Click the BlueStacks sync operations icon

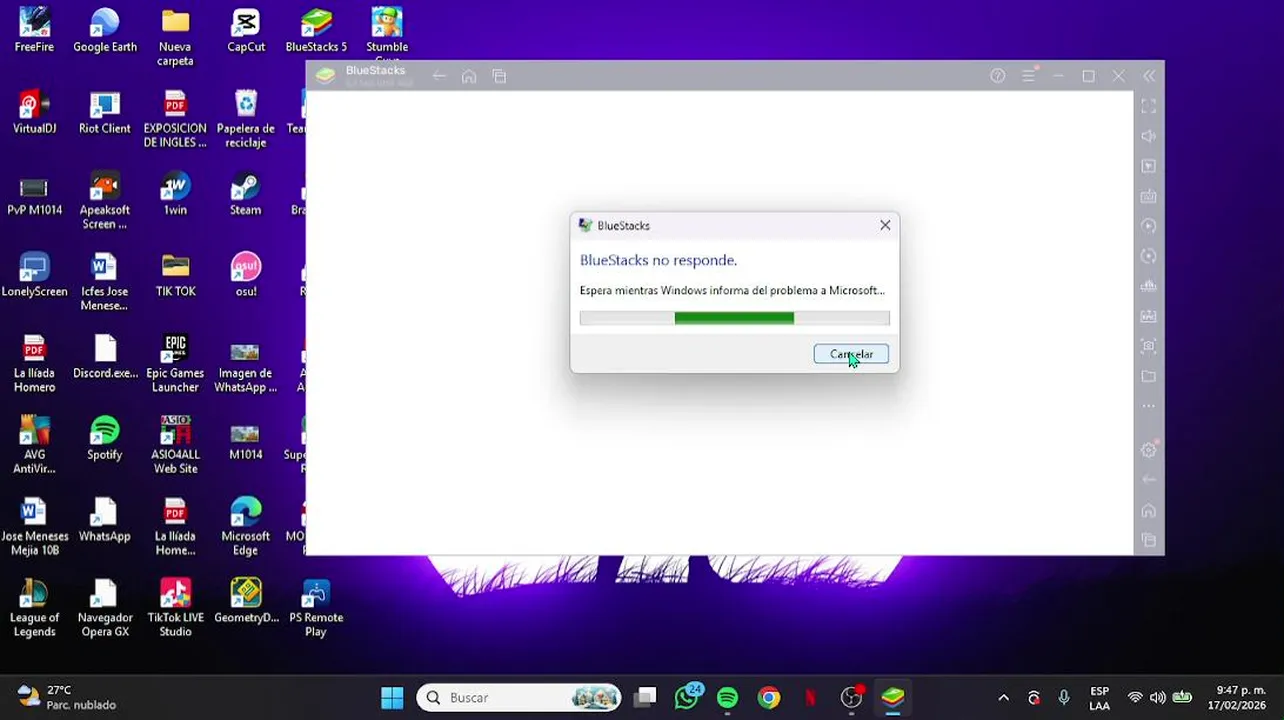pyautogui.click(x=1149, y=226)
